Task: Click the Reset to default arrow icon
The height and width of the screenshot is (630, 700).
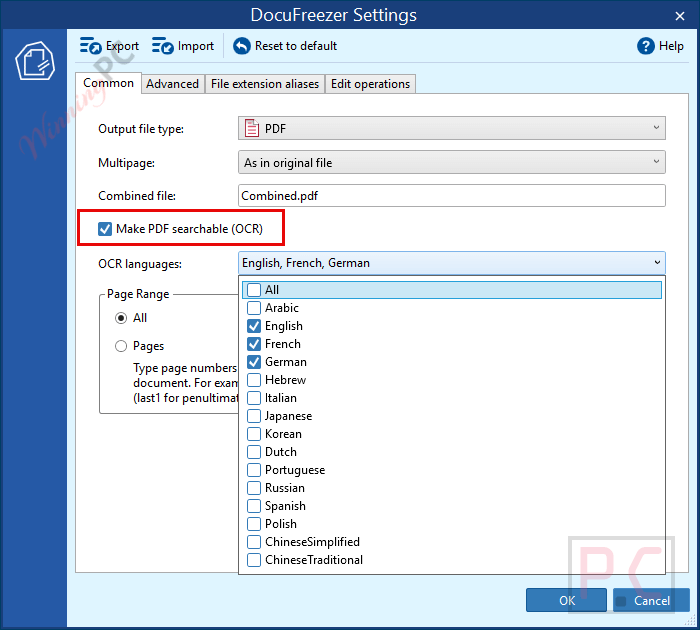Action: coord(242,46)
